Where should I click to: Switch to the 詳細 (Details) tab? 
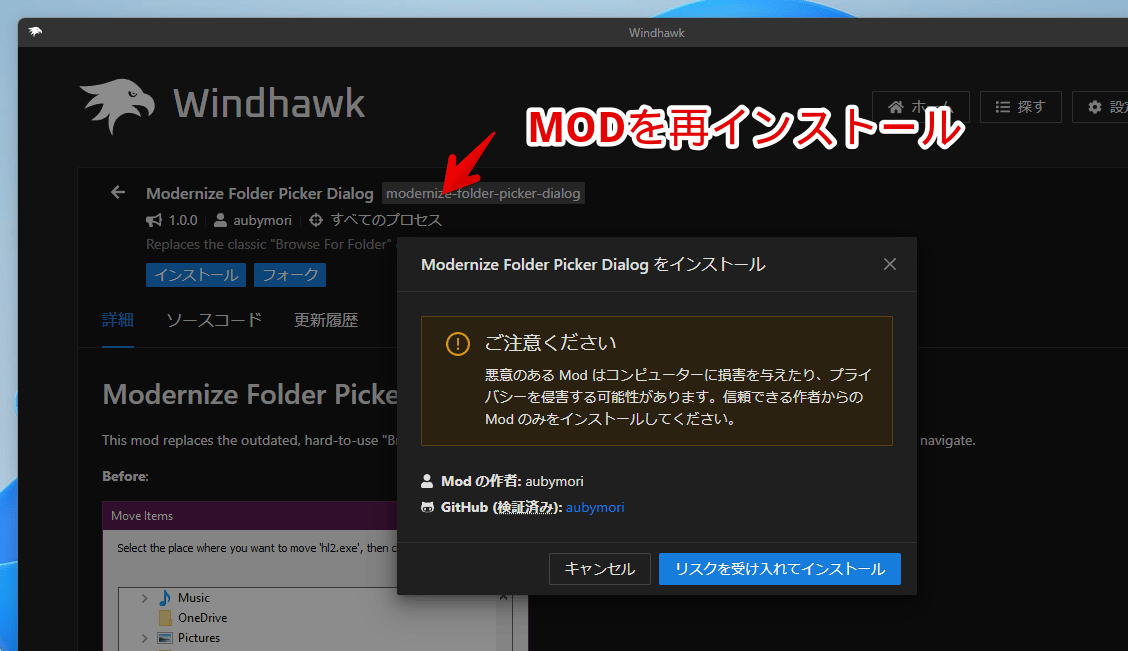coord(118,320)
